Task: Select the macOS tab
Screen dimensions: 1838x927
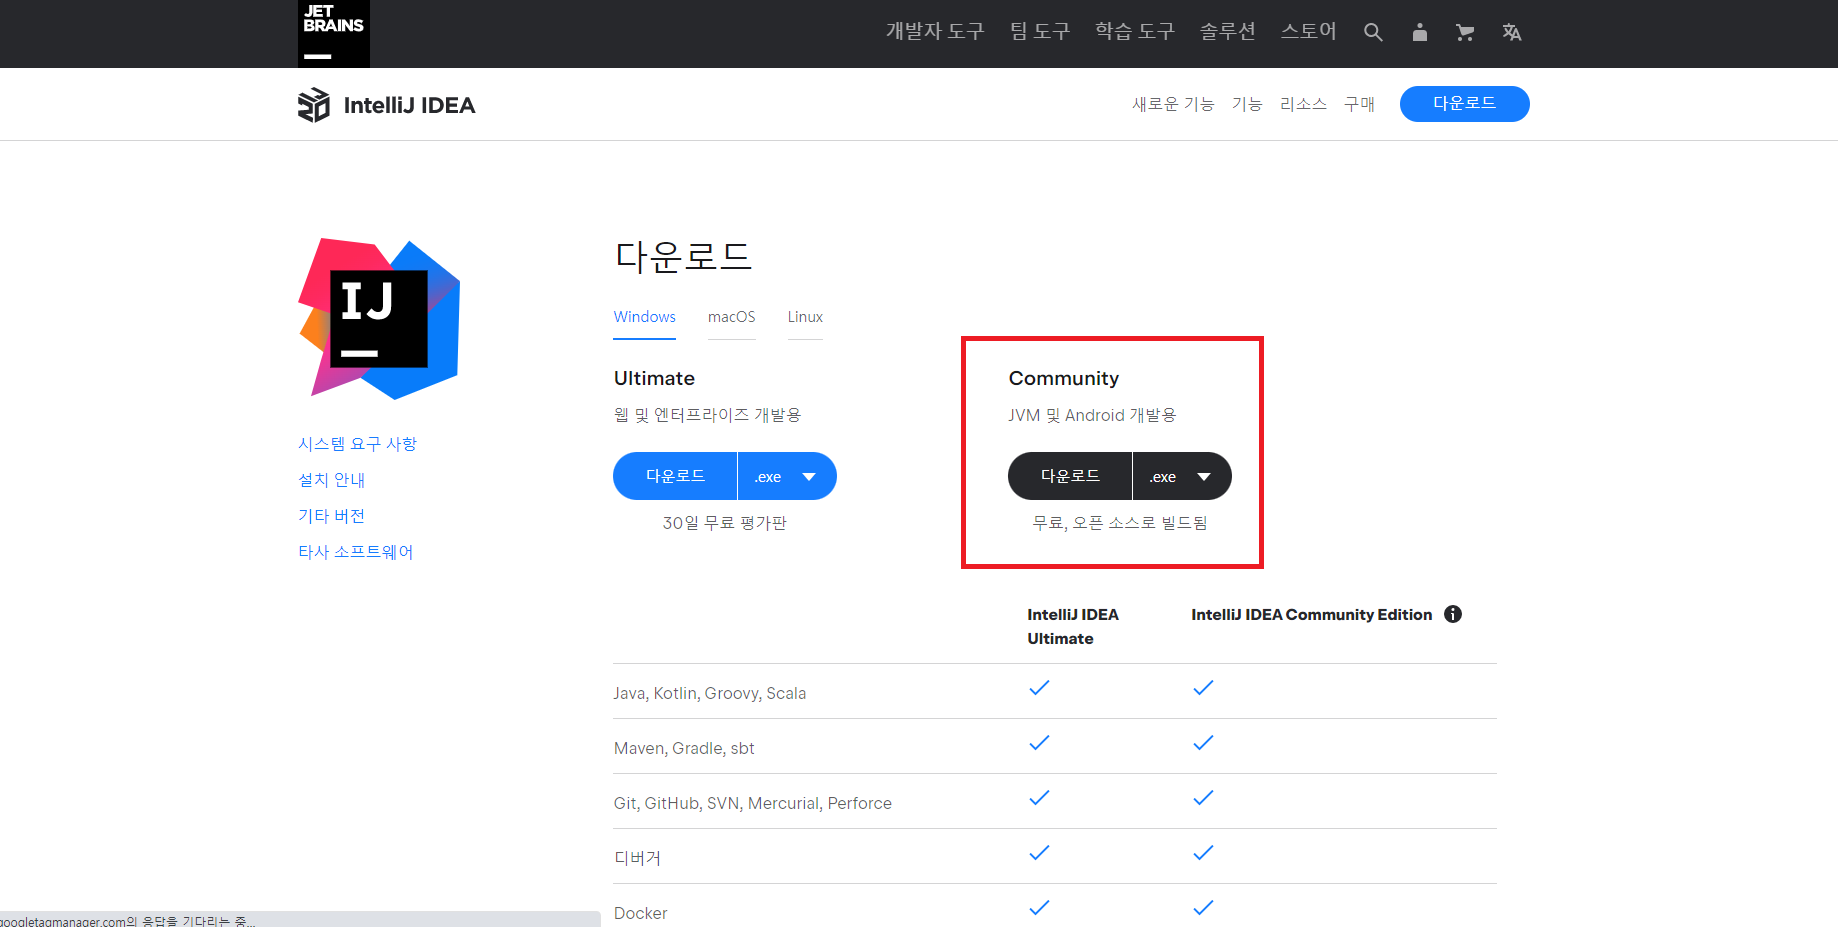Action: (x=732, y=317)
